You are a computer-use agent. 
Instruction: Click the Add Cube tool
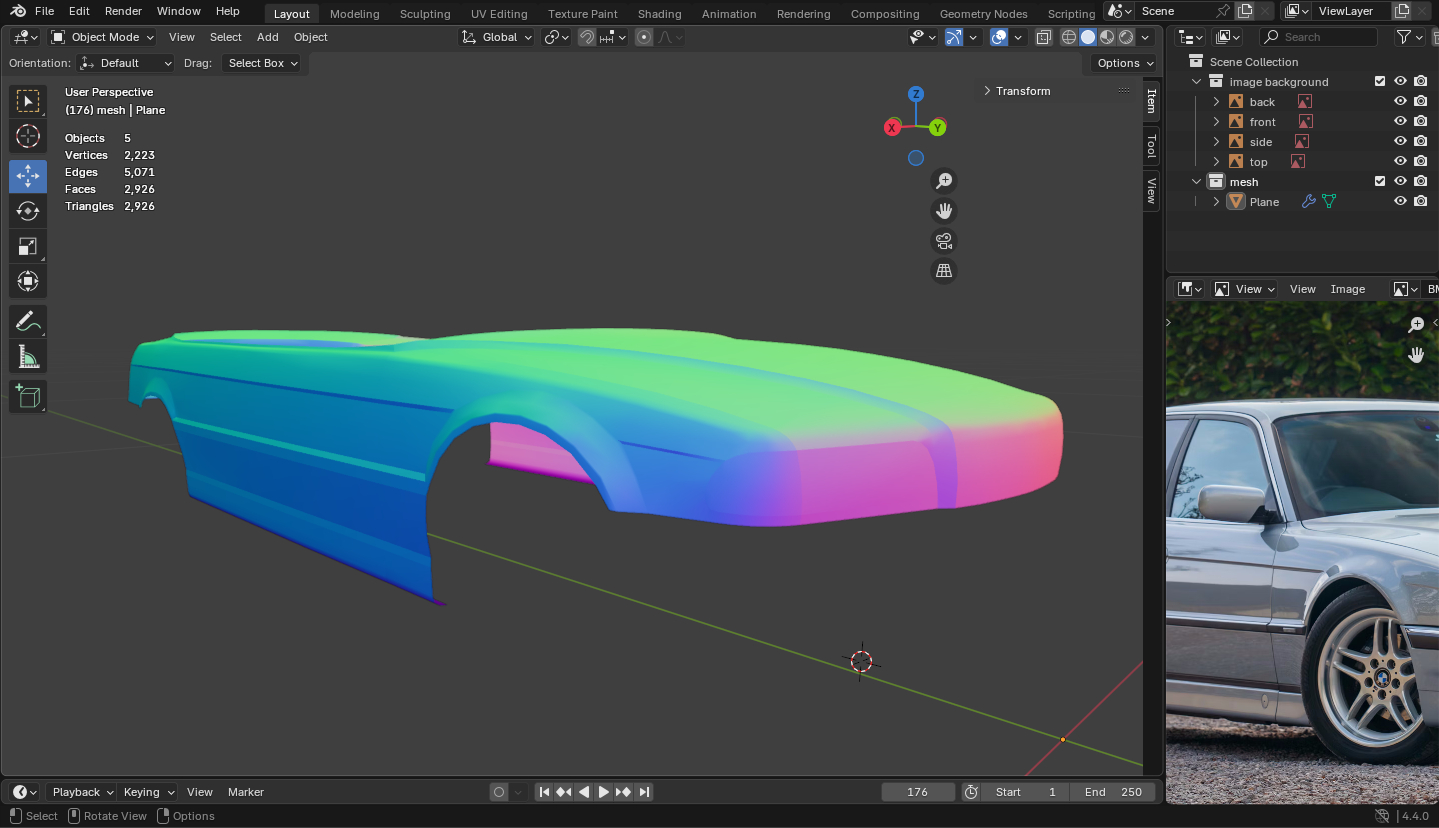click(28, 397)
